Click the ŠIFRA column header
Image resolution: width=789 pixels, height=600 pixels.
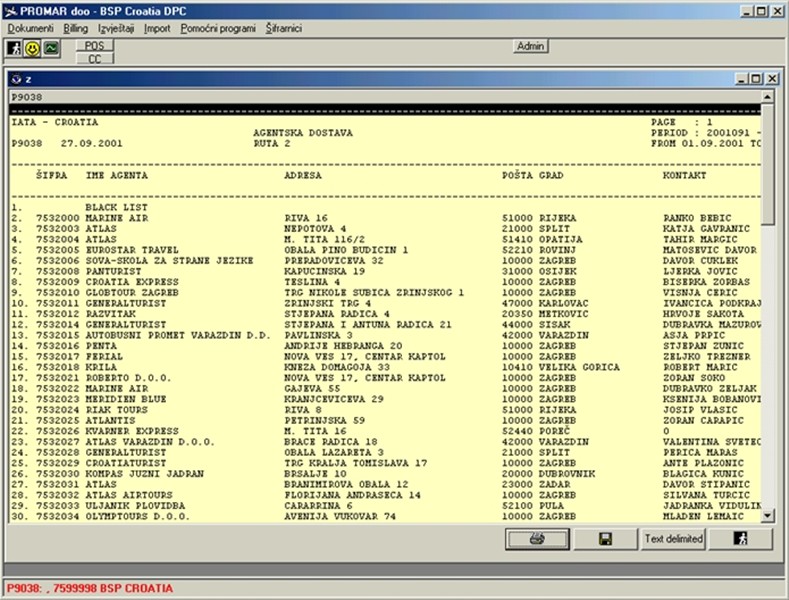pyautogui.click(x=51, y=176)
